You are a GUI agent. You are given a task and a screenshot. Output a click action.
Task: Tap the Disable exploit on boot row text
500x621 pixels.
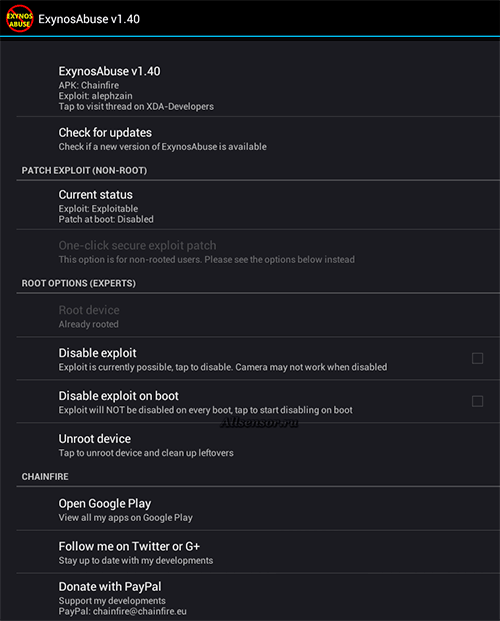point(206,402)
